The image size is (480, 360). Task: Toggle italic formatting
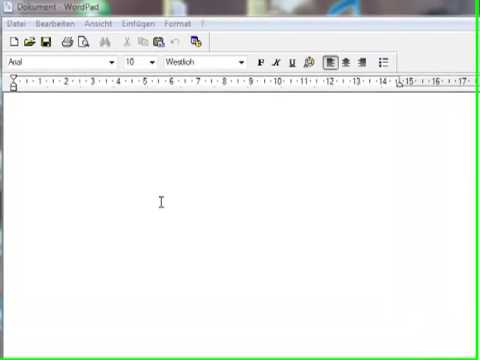[x=276, y=62]
